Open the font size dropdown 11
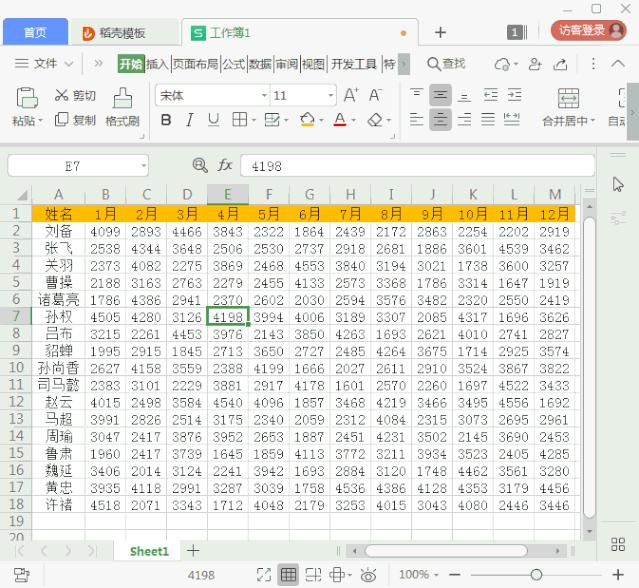Viewport: 639px width, 588px height. (x=331, y=96)
